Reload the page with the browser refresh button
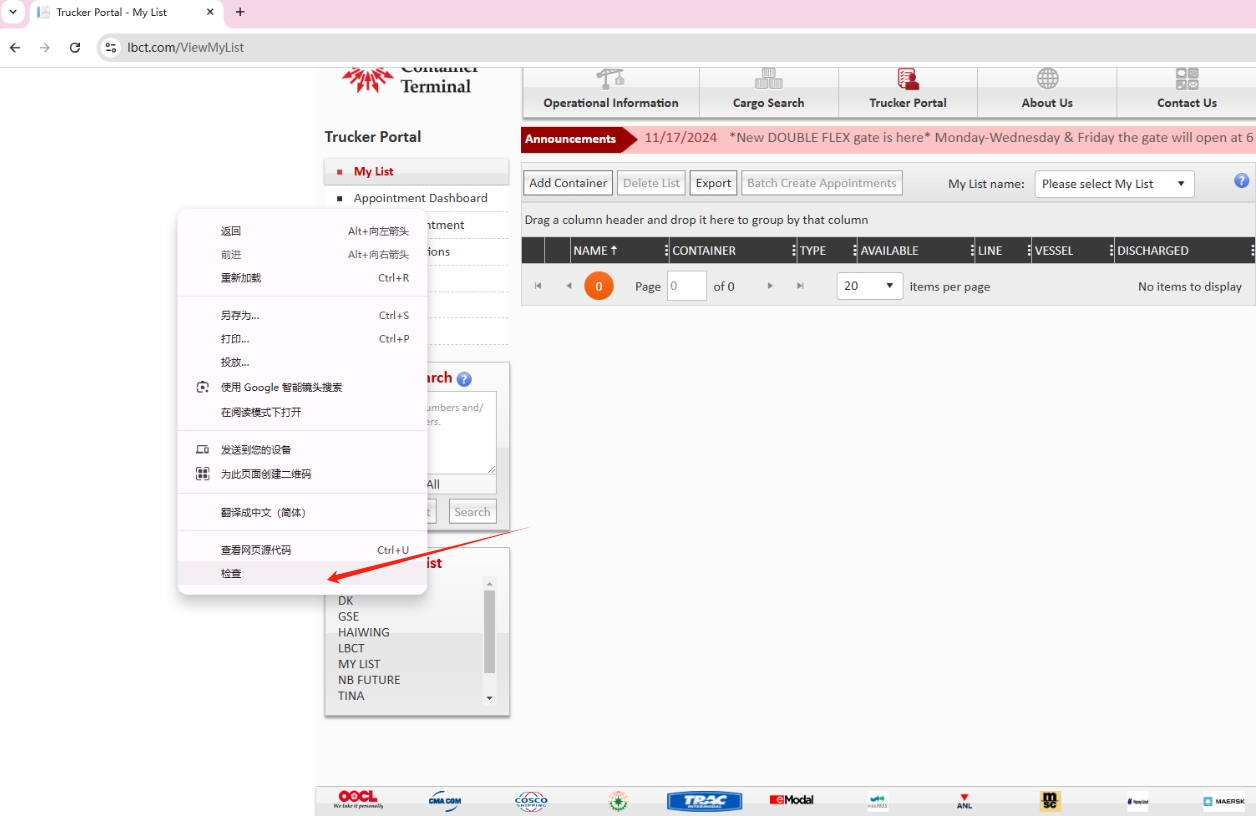The width and height of the screenshot is (1256, 816). pyautogui.click(x=74, y=47)
